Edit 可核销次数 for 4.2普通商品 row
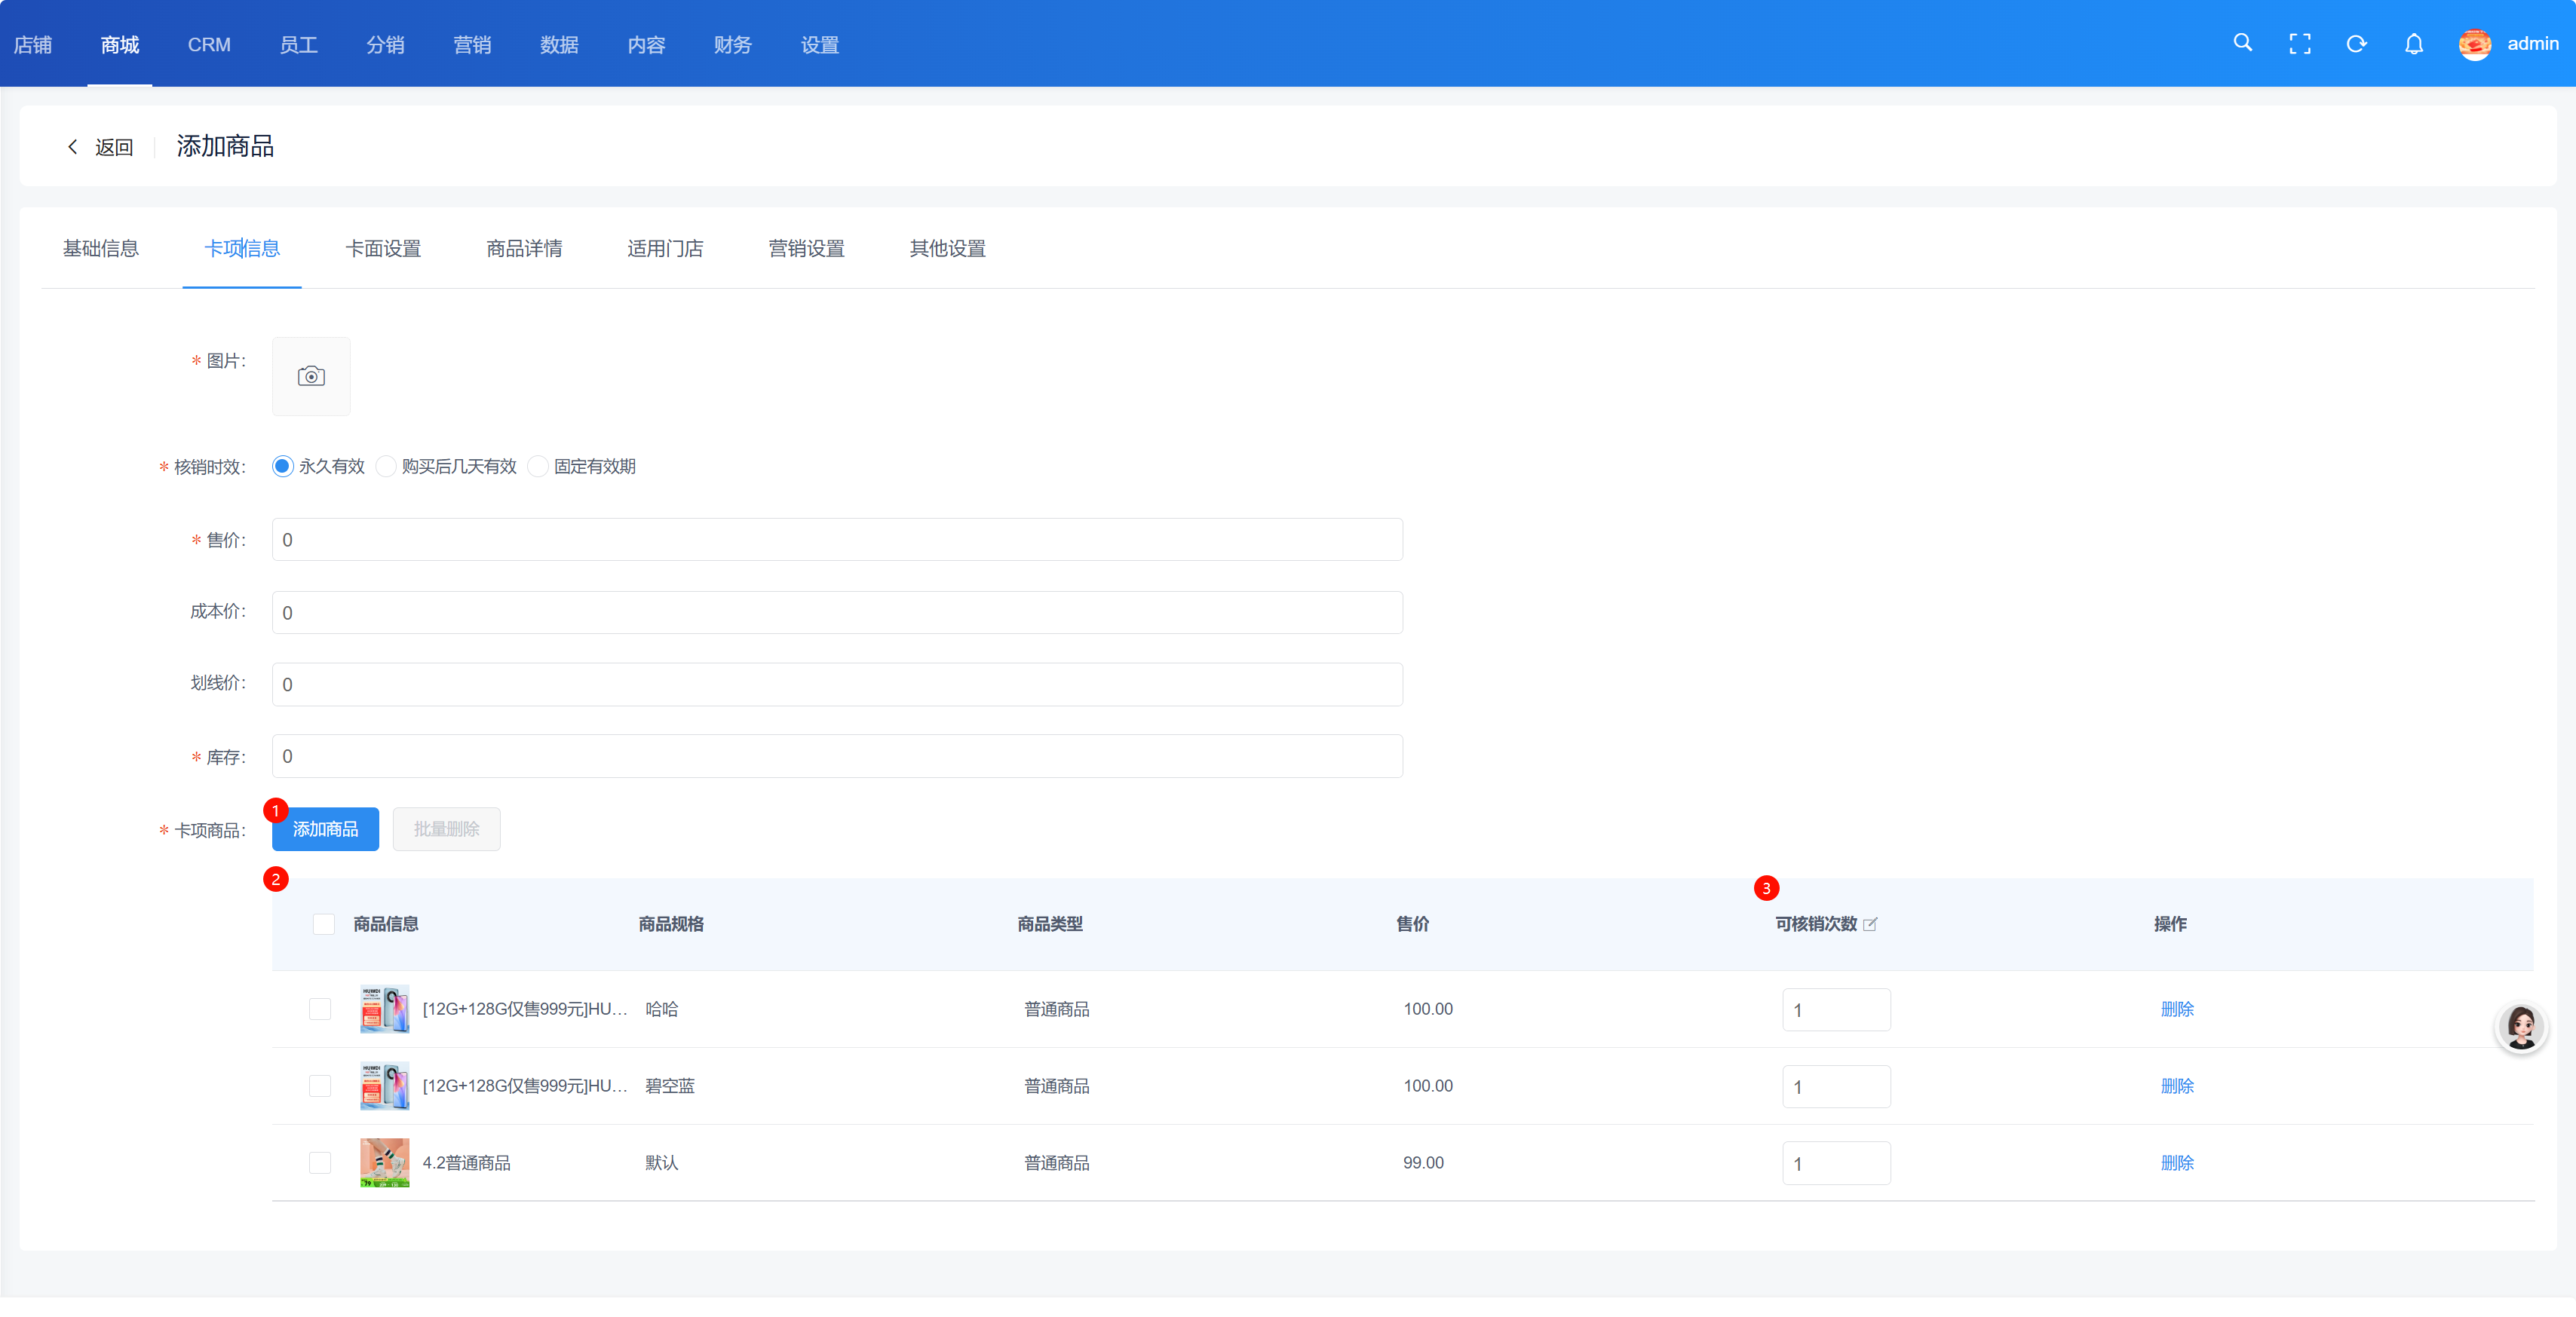 [1836, 1163]
